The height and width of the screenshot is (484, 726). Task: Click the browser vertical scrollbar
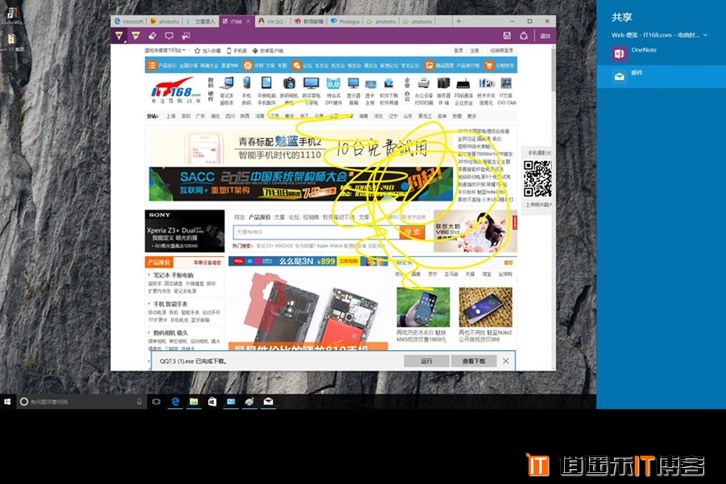click(x=553, y=69)
